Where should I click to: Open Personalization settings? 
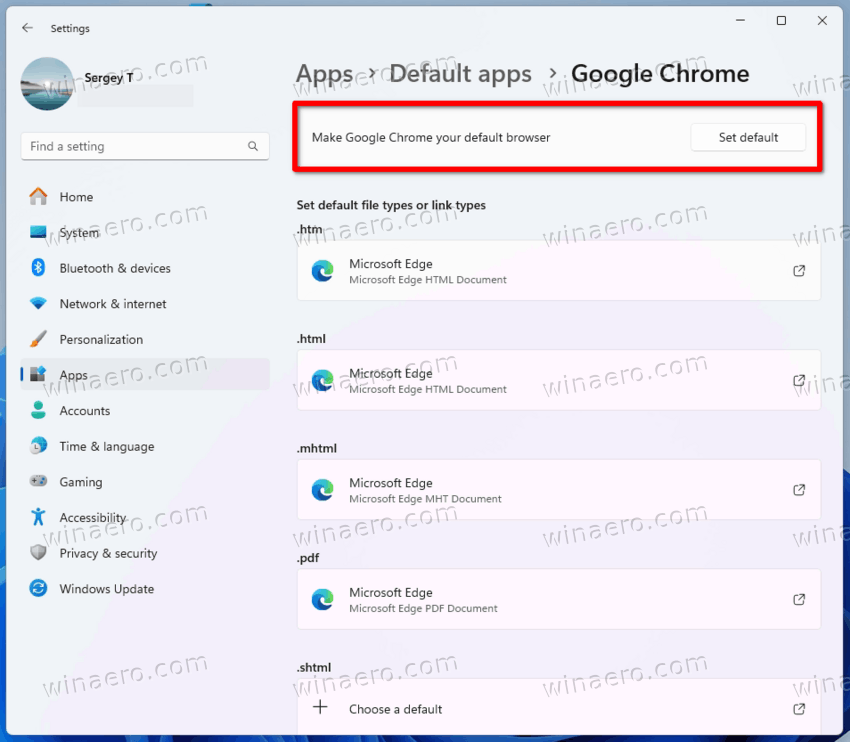(x=145, y=339)
